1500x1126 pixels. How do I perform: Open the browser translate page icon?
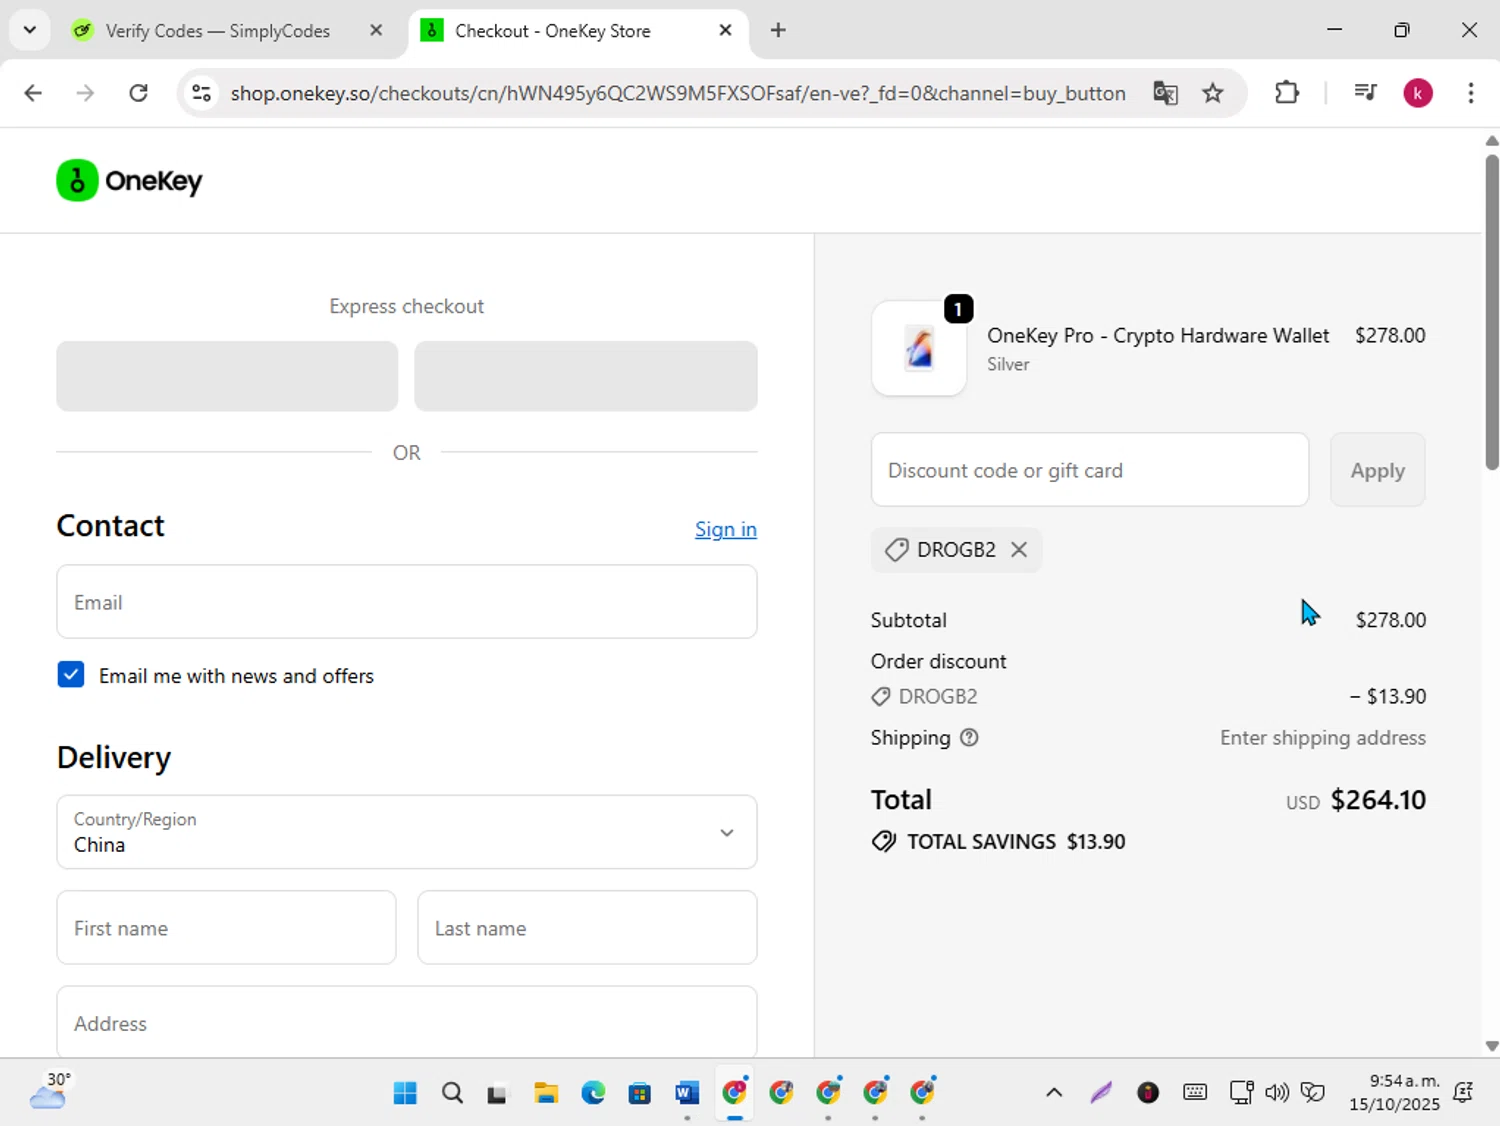[x=1165, y=93]
